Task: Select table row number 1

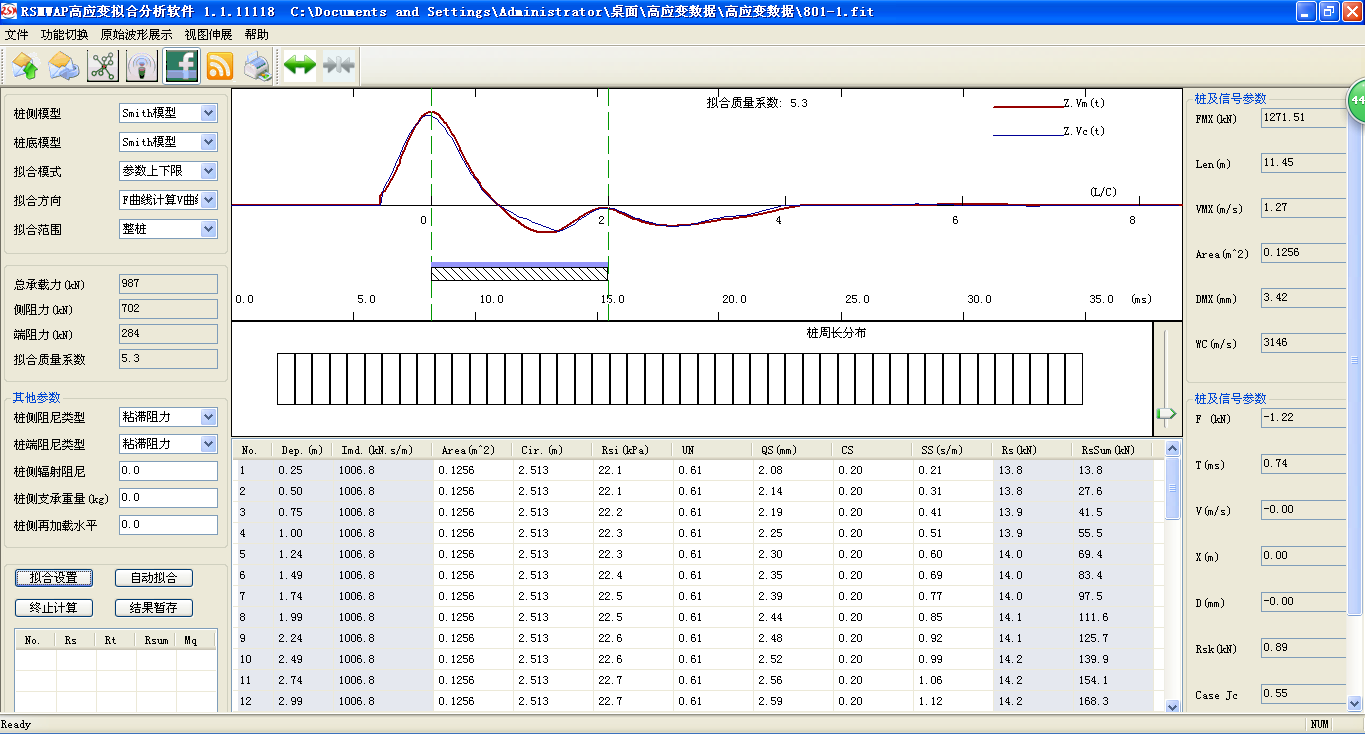Action: 698,470
